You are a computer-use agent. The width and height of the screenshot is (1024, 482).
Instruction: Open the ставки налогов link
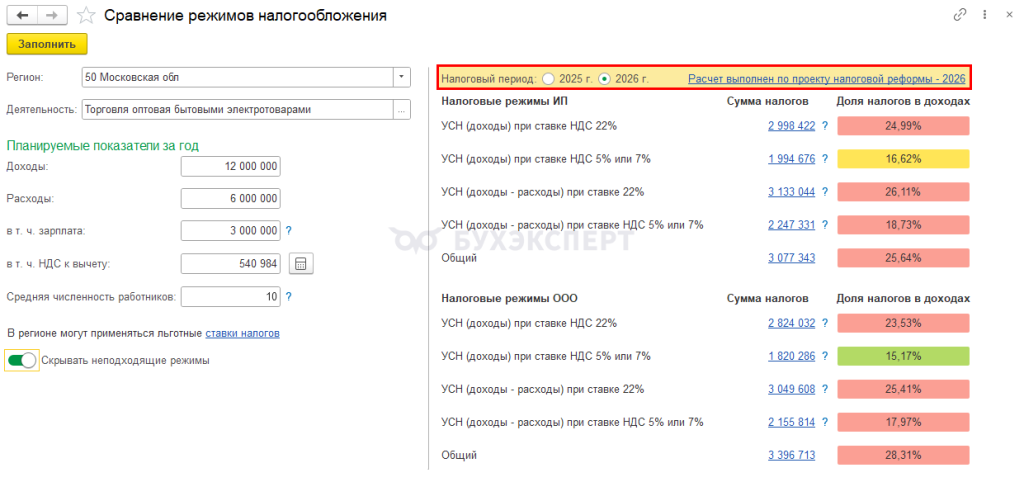click(x=242, y=333)
